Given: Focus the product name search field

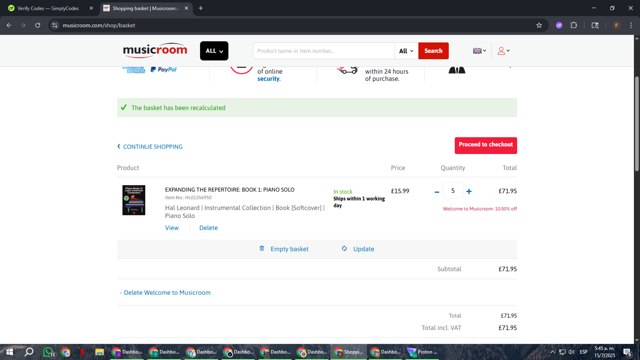Looking at the screenshot, I should (x=324, y=51).
